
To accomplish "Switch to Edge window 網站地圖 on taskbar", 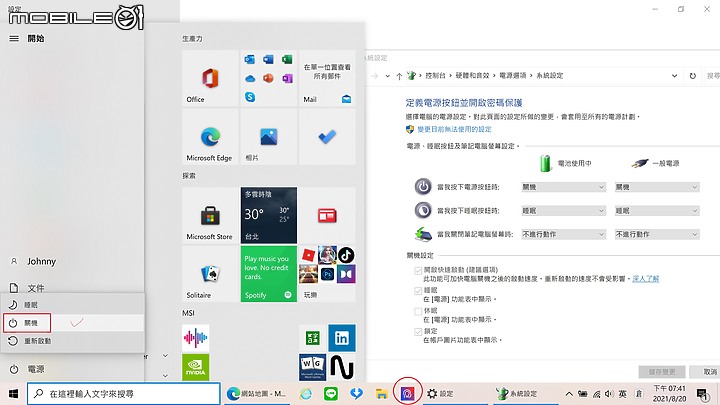I will point(257,394).
